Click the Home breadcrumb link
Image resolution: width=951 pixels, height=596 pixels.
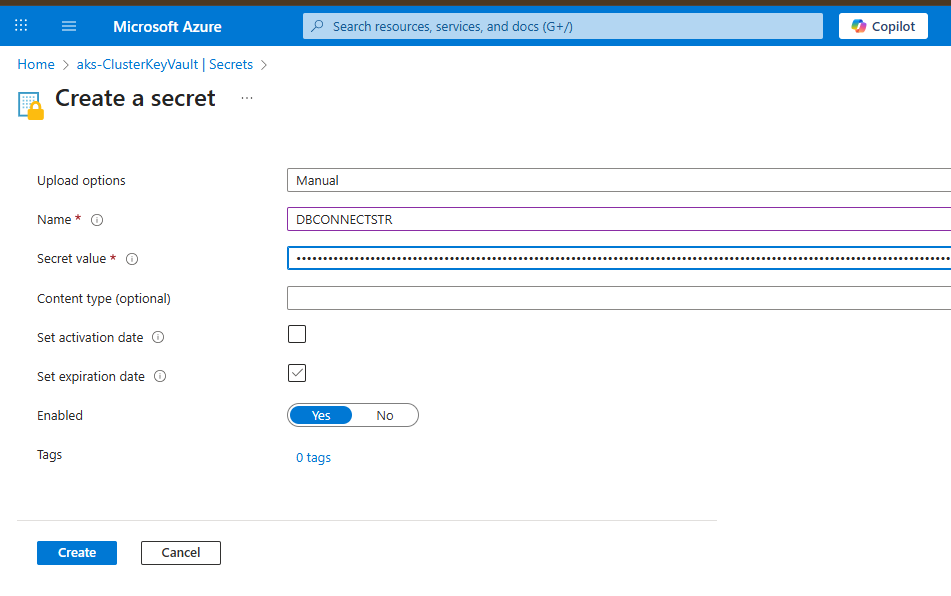coord(36,64)
